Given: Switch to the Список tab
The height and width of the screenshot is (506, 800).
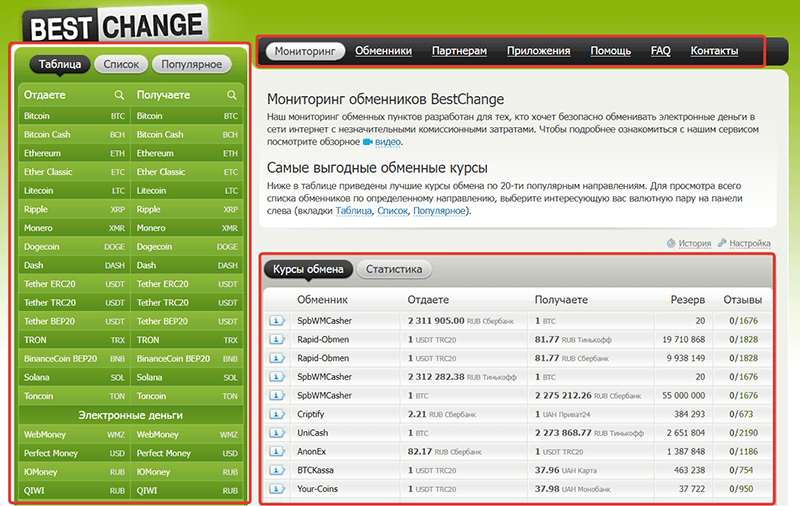Looking at the screenshot, I should click(x=121, y=64).
